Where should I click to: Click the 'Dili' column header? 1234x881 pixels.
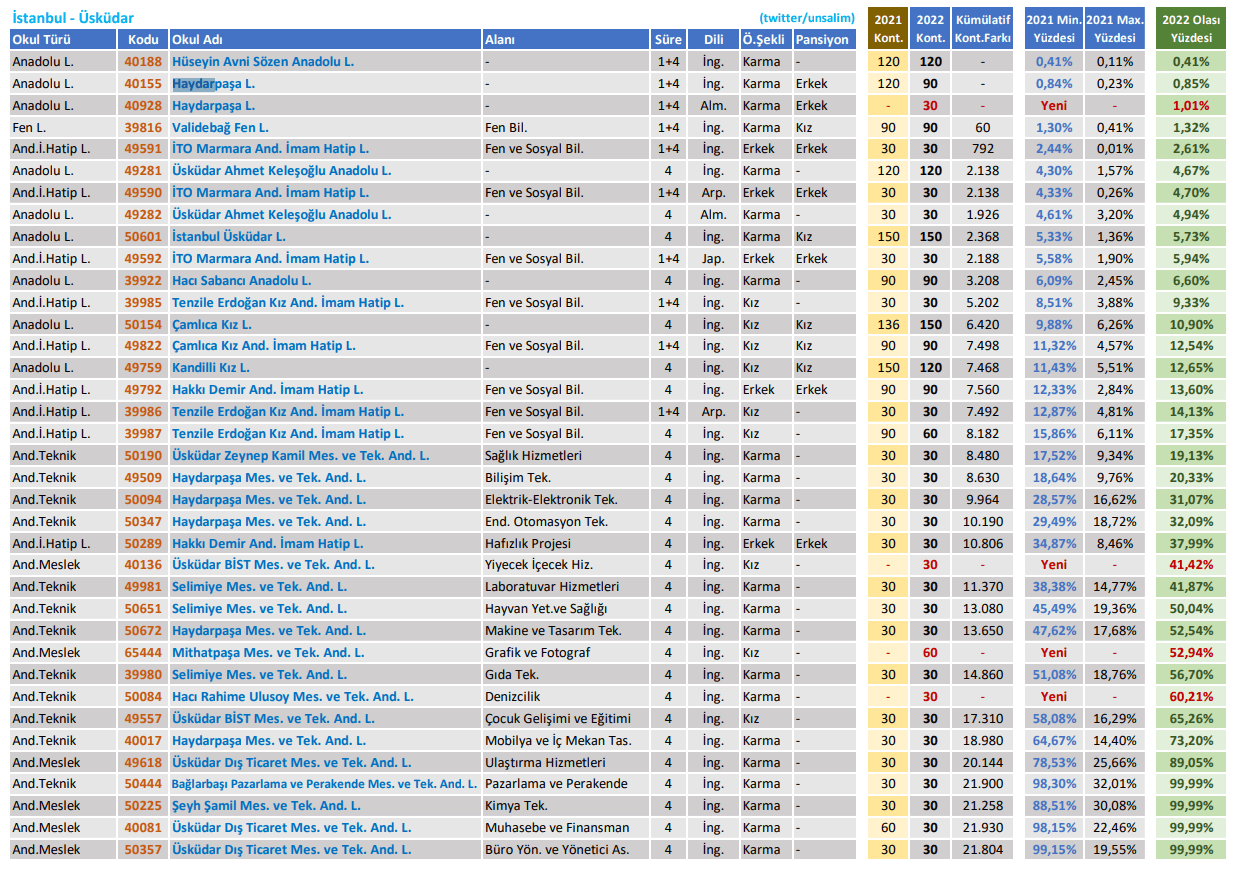[x=713, y=40]
